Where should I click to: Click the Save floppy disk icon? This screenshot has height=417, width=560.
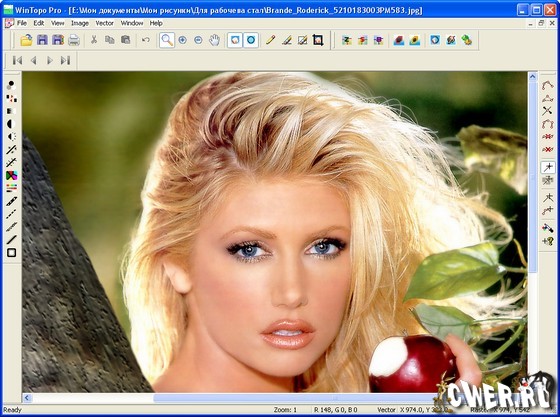[42, 40]
